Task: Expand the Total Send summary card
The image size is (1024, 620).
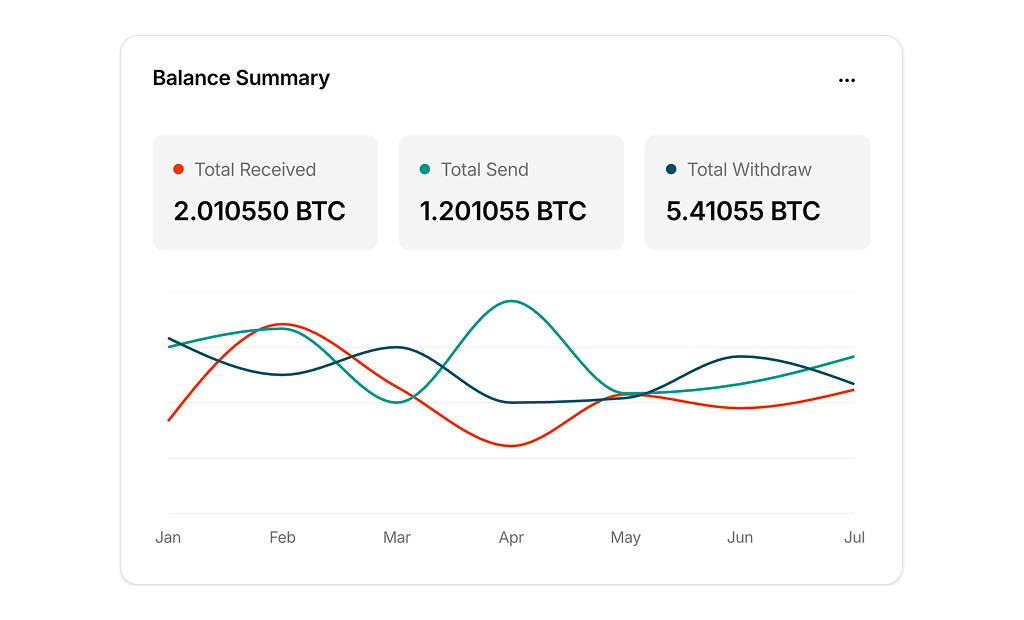Action: pyautogui.click(x=511, y=192)
